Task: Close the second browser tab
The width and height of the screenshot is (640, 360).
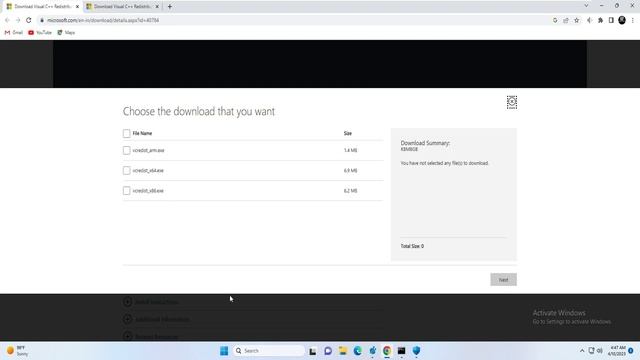Action: (157, 7)
